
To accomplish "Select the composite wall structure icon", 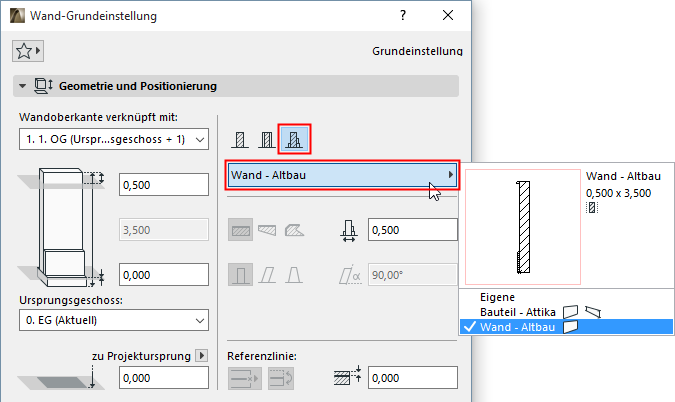I will coord(266,139).
